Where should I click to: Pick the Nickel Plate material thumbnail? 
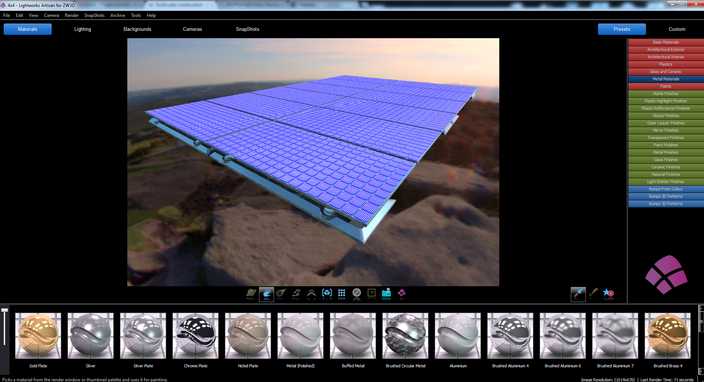(x=248, y=336)
